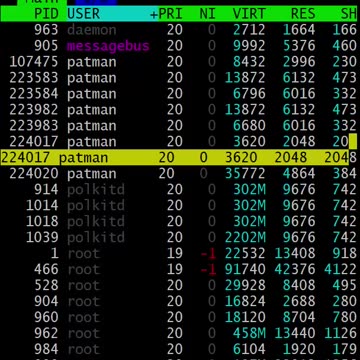Sort processes by the PID column header
This screenshot has width=360, height=360.
click(x=46, y=14)
